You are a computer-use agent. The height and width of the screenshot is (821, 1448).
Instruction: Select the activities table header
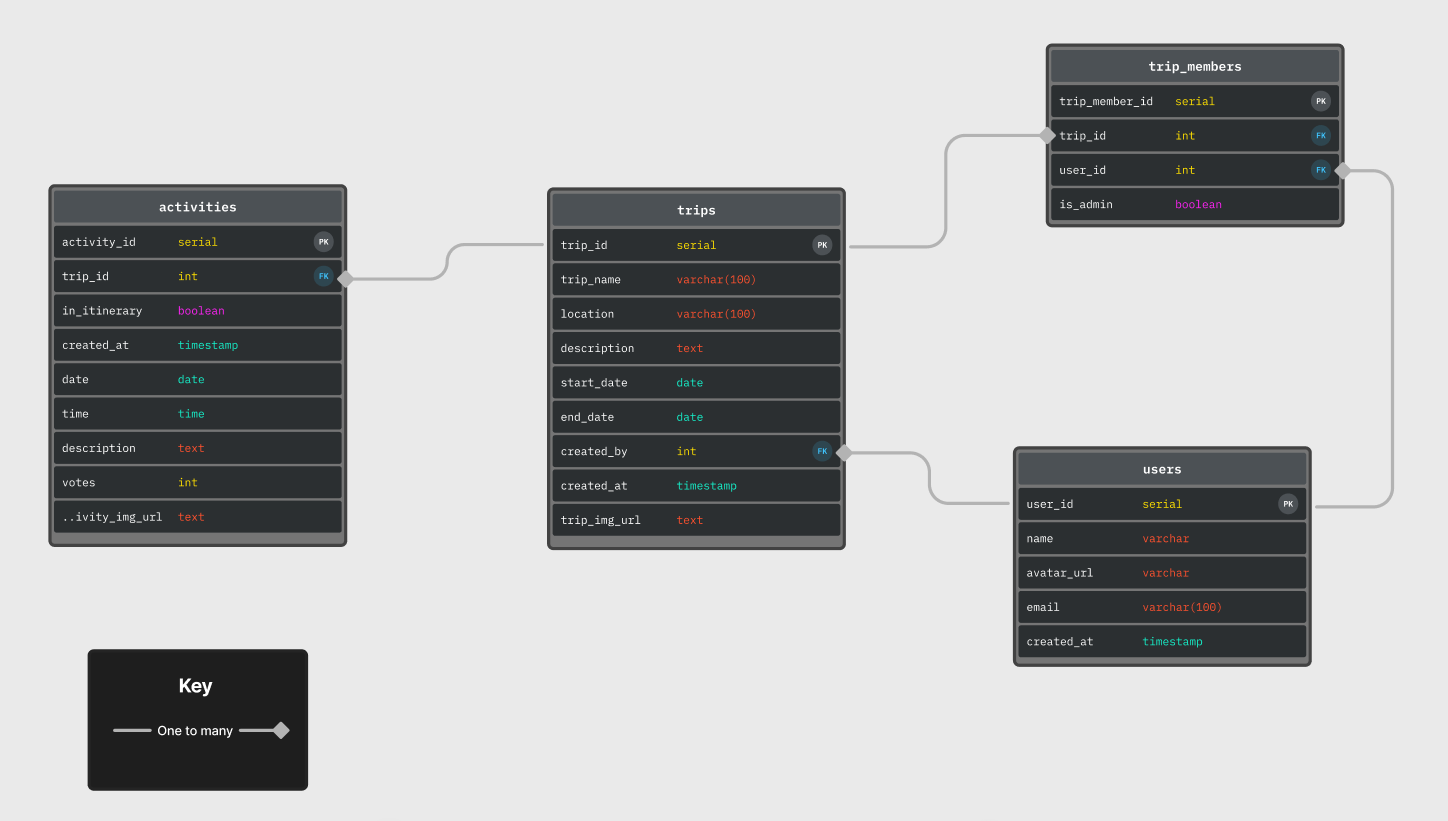pos(197,207)
